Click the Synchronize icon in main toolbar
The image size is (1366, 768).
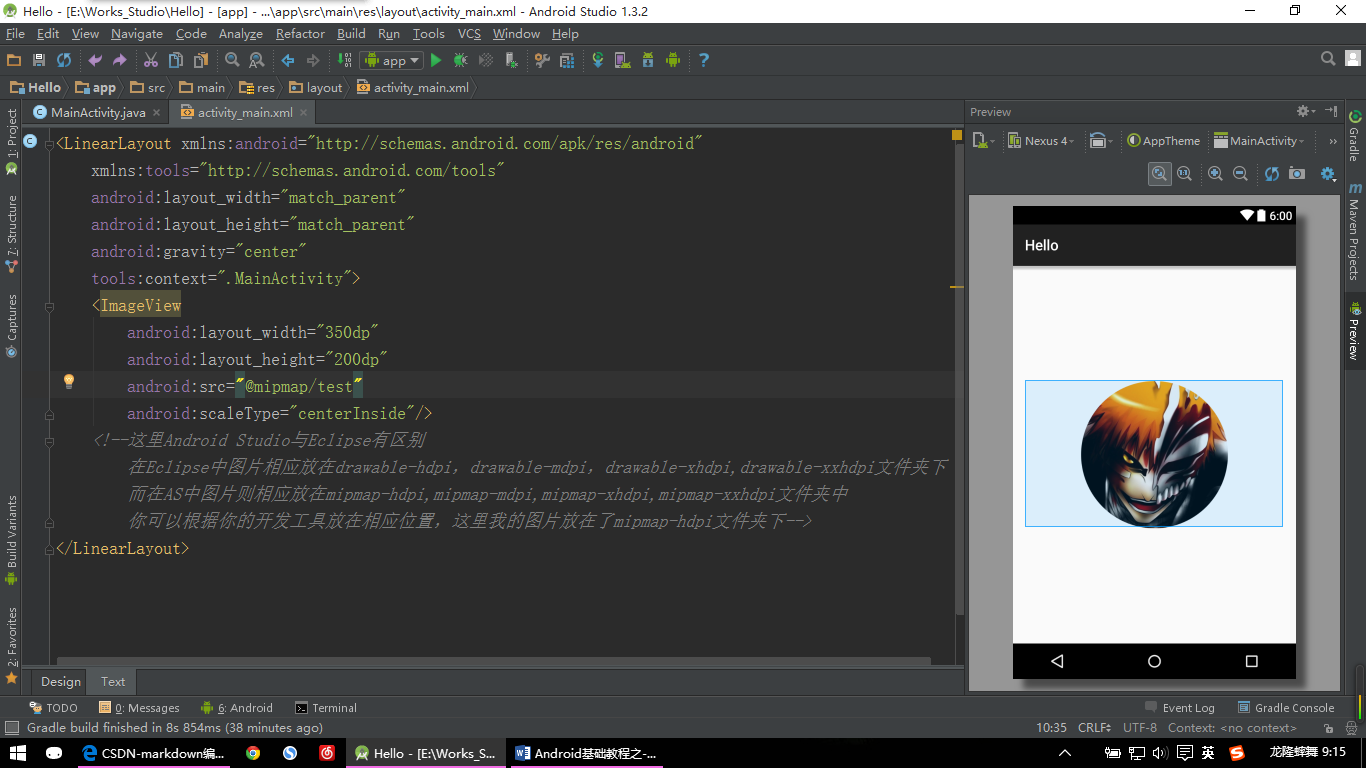point(64,60)
